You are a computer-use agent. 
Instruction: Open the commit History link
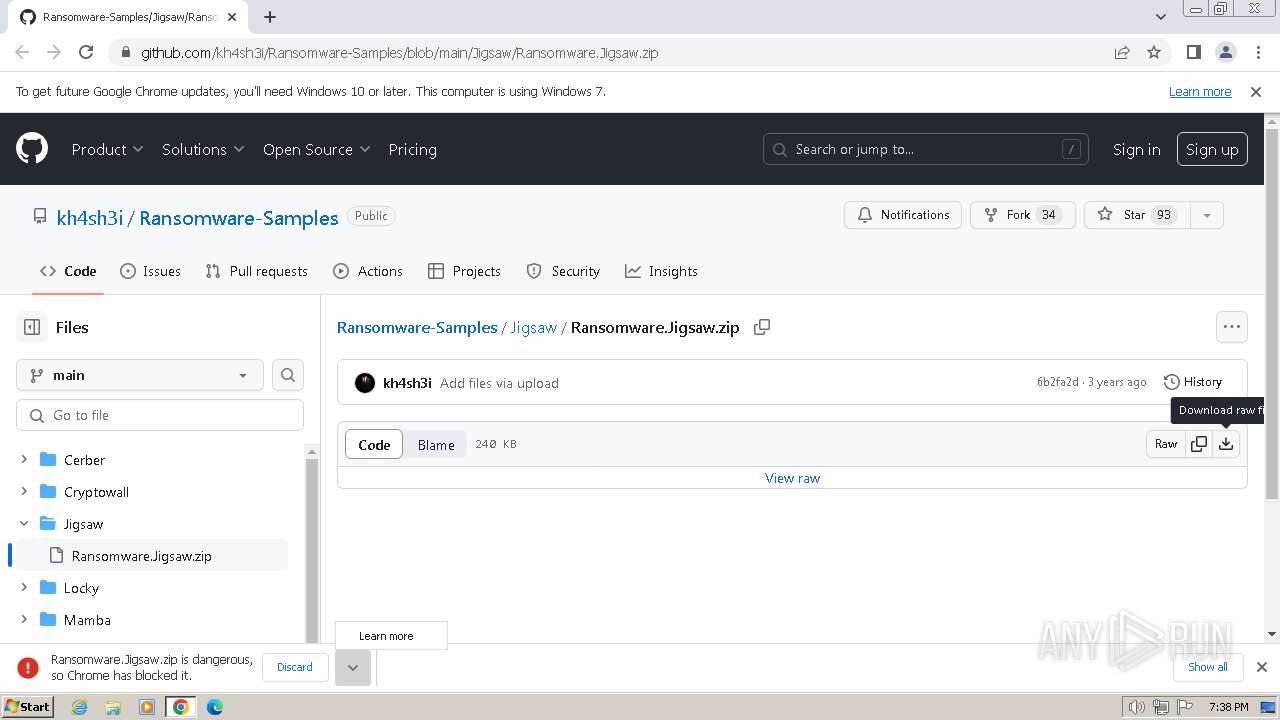click(x=1193, y=382)
